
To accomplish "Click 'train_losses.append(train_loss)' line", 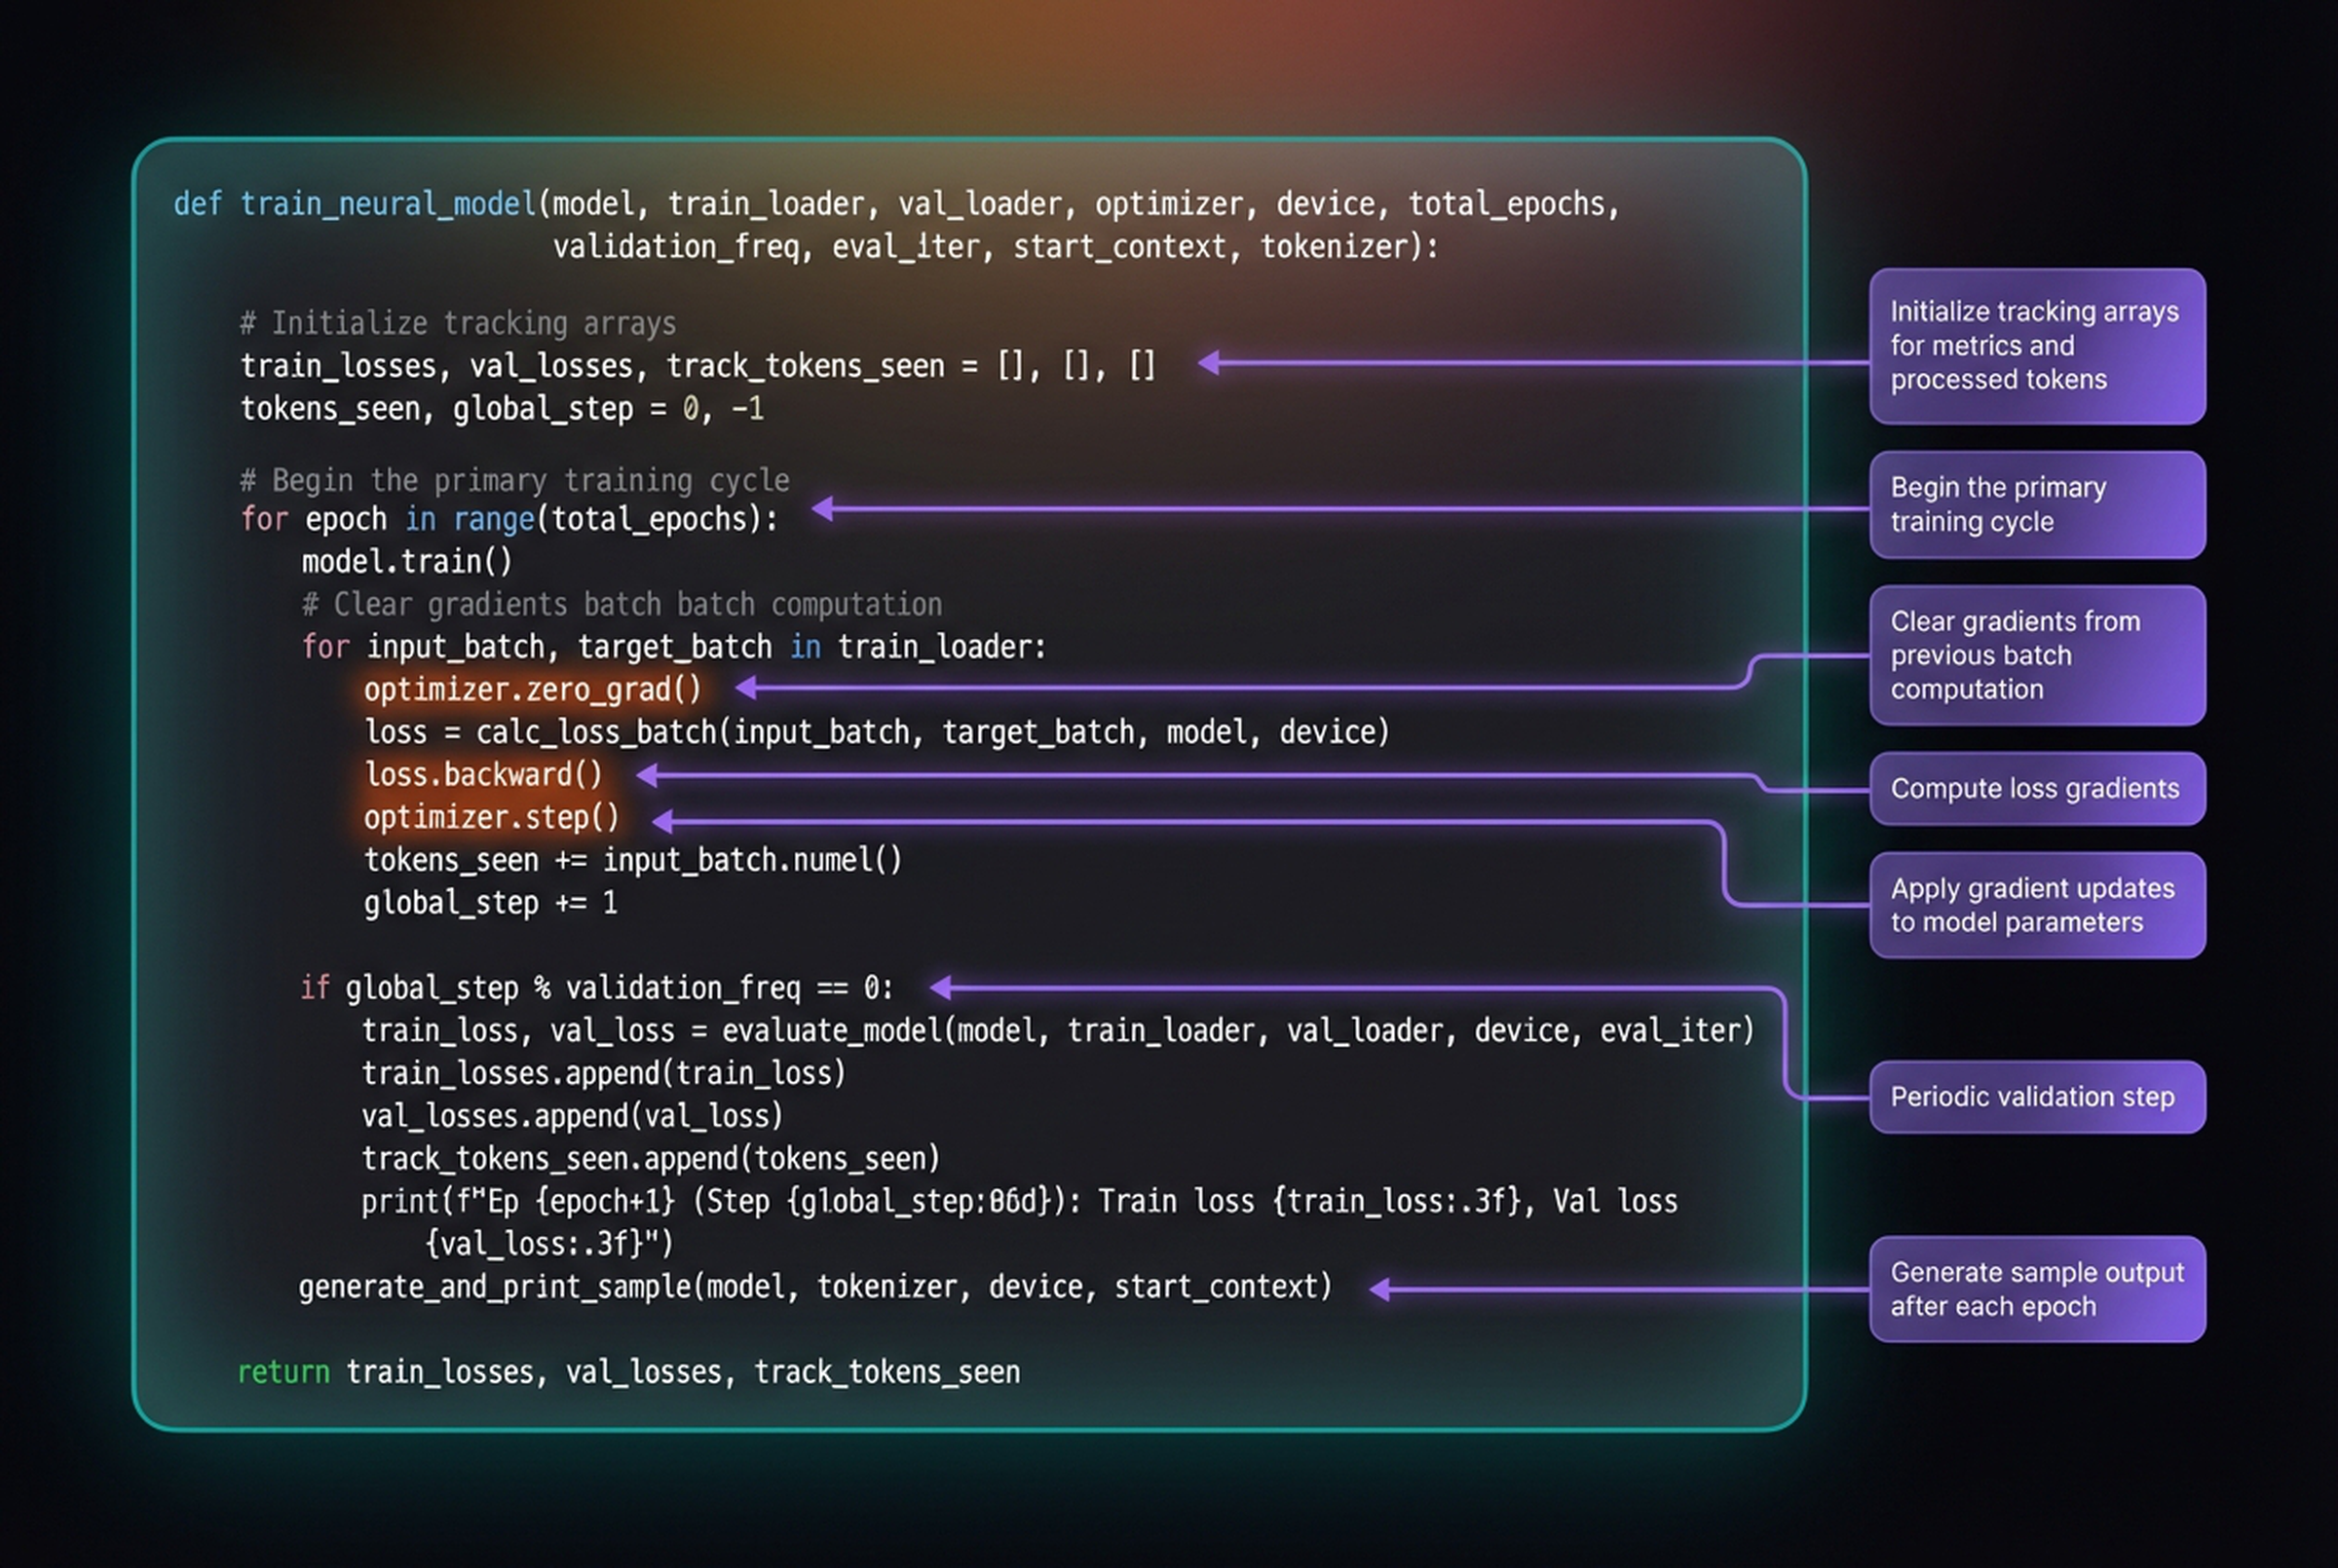I will (x=604, y=1074).
